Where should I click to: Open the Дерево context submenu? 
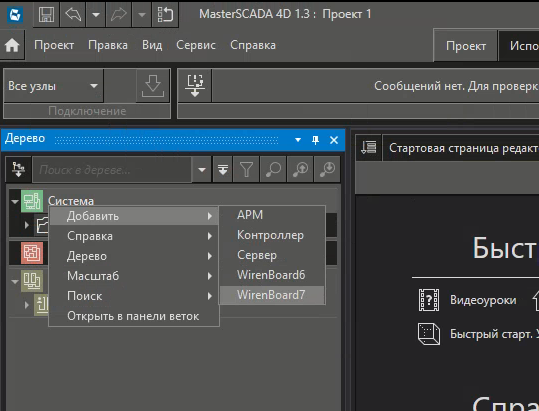tap(134, 256)
